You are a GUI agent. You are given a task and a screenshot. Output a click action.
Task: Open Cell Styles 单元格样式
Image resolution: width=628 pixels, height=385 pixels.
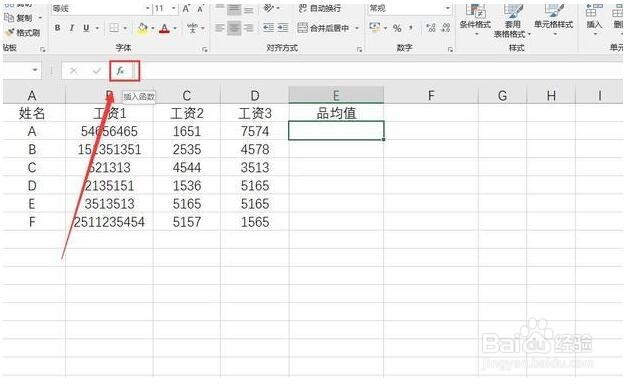pos(554,20)
